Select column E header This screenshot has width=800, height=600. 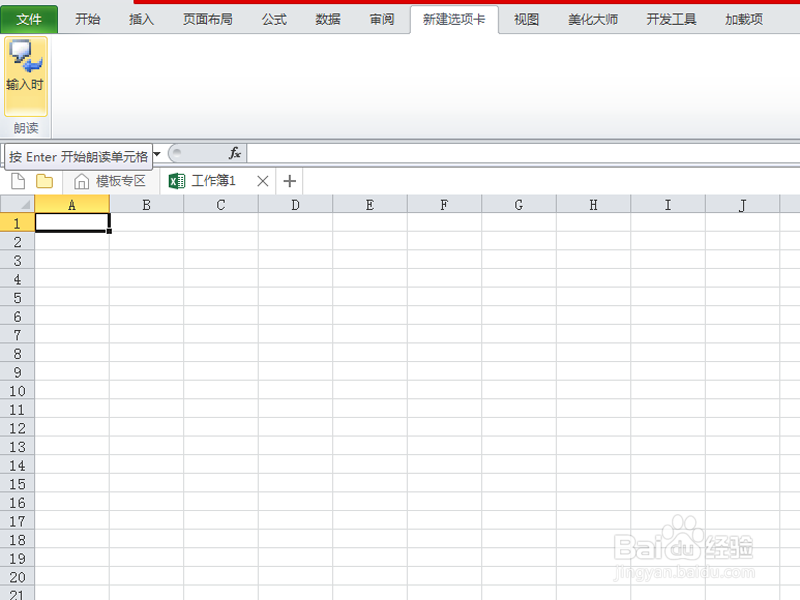point(370,205)
